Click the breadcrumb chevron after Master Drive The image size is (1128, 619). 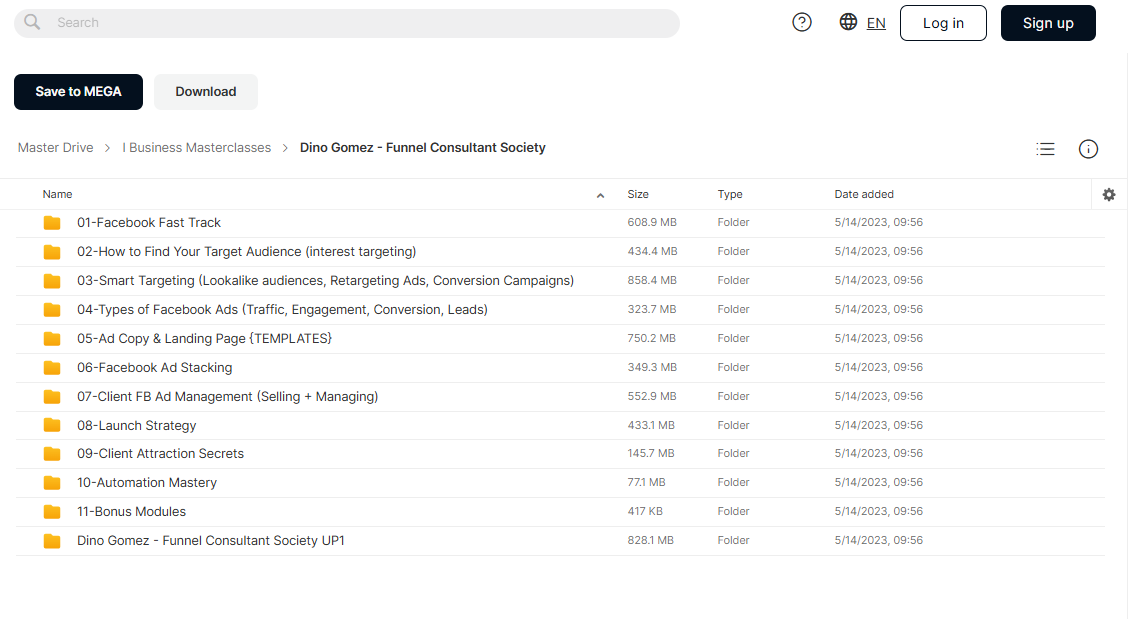[107, 148]
